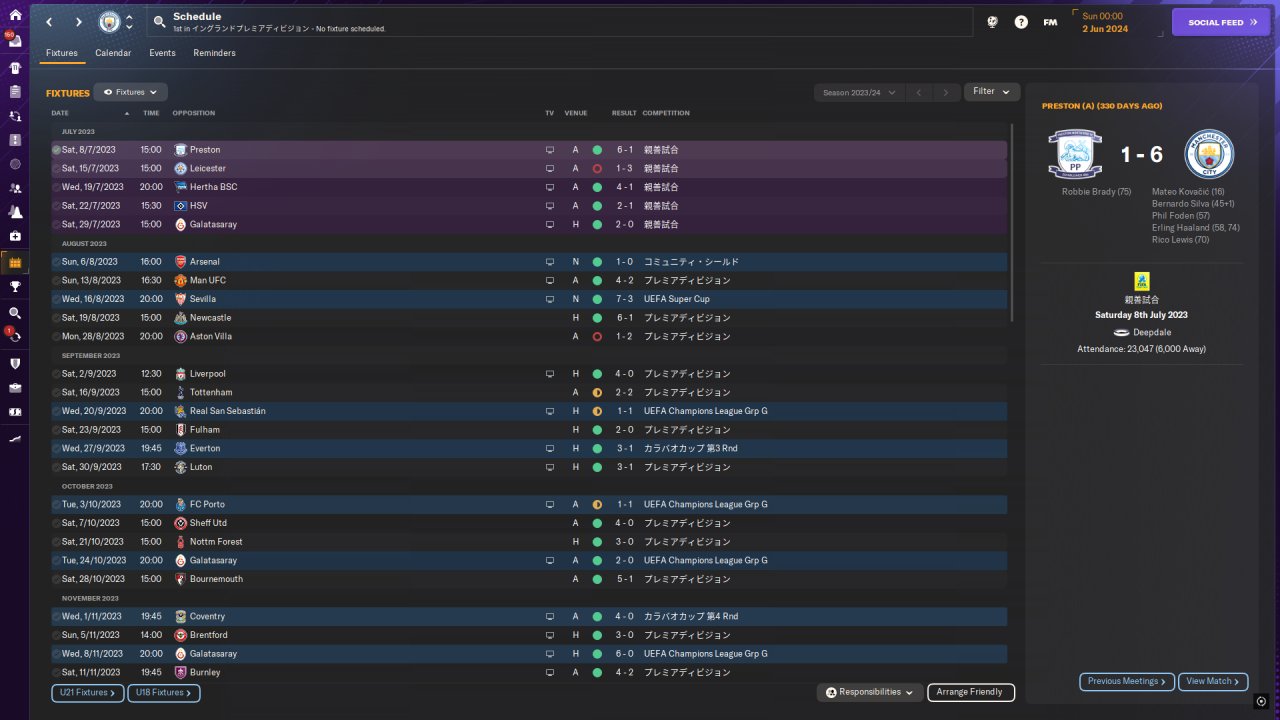Select the Hertha BSC fixture row
Image resolution: width=1280 pixels, height=720 pixels.
point(529,187)
